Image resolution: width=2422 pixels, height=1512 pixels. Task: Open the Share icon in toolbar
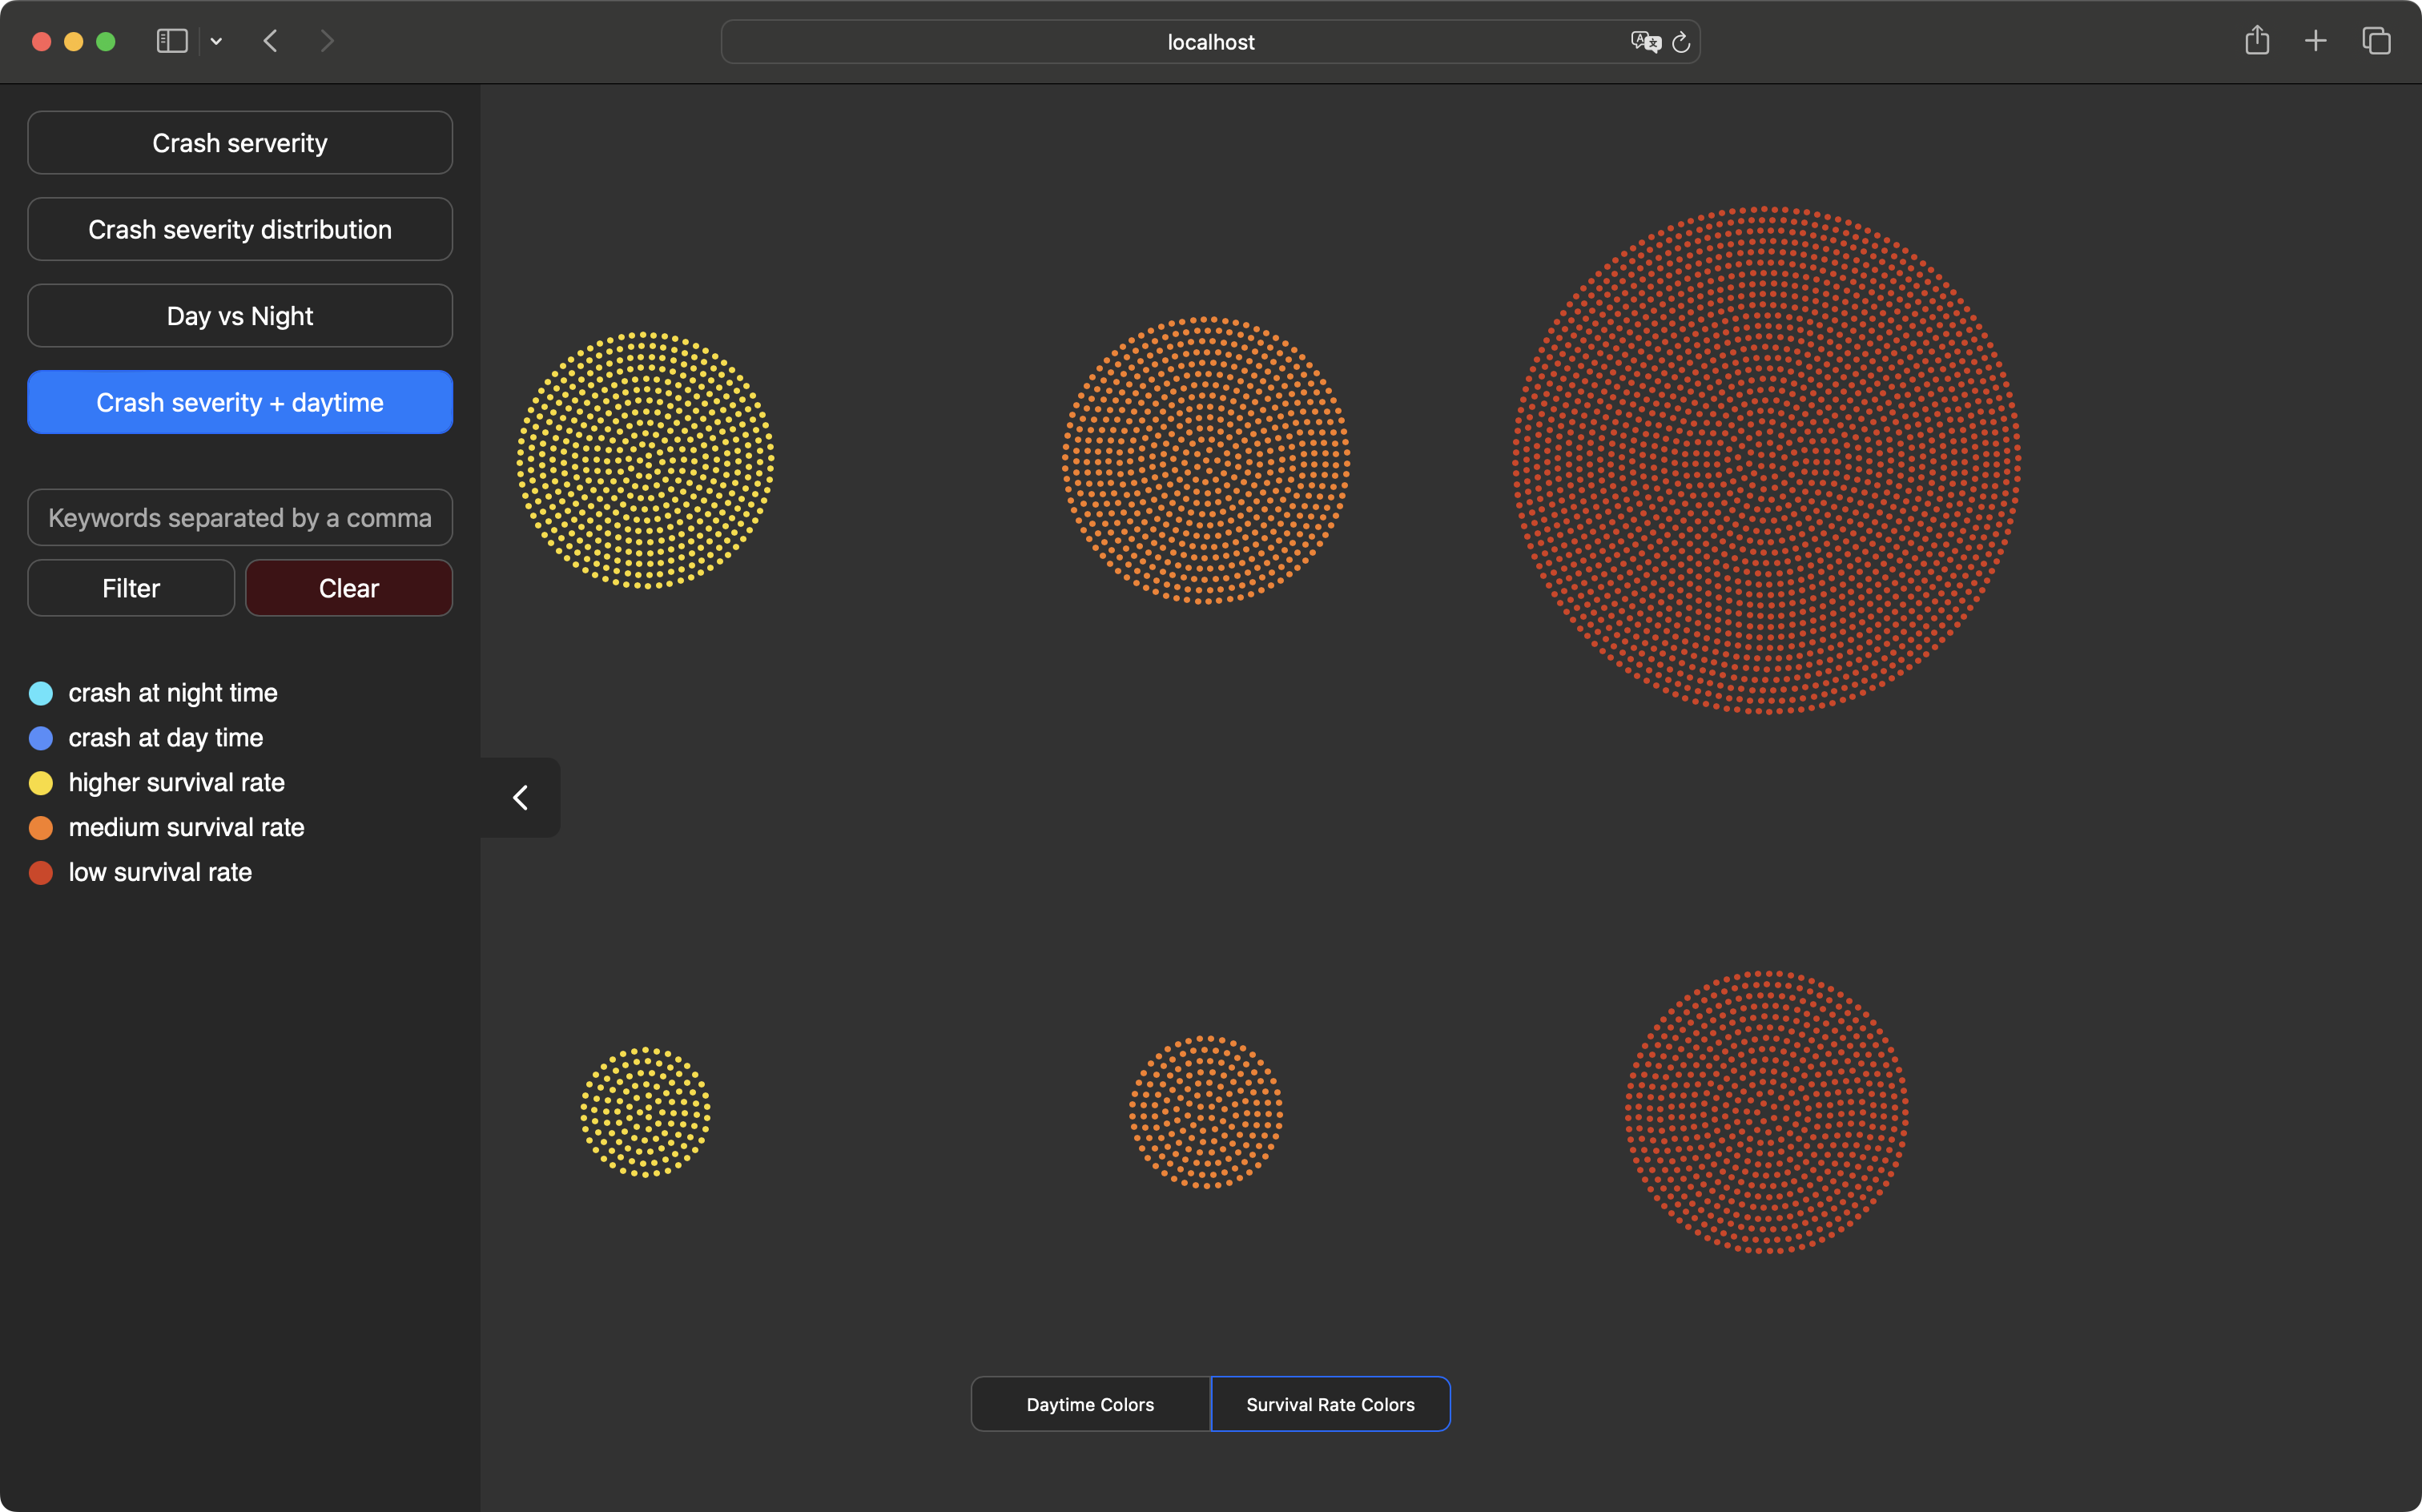click(x=2257, y=41)
